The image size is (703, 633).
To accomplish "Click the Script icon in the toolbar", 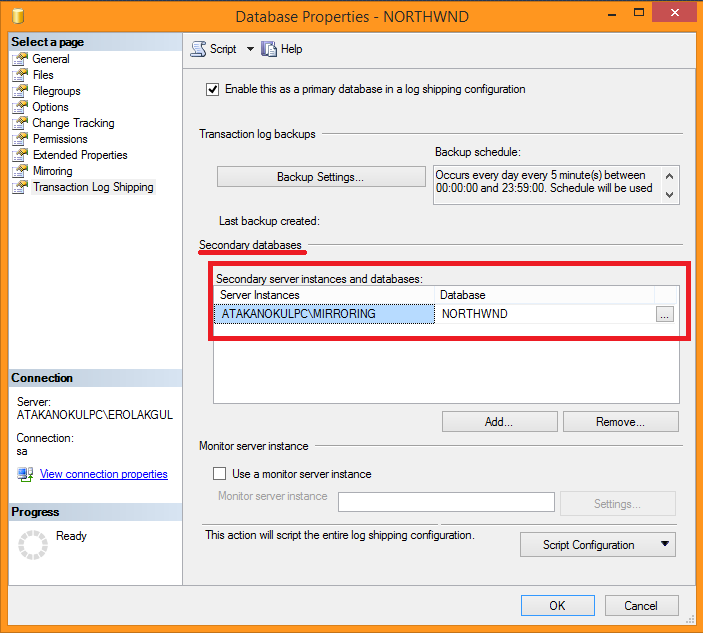I will (198, 49).
